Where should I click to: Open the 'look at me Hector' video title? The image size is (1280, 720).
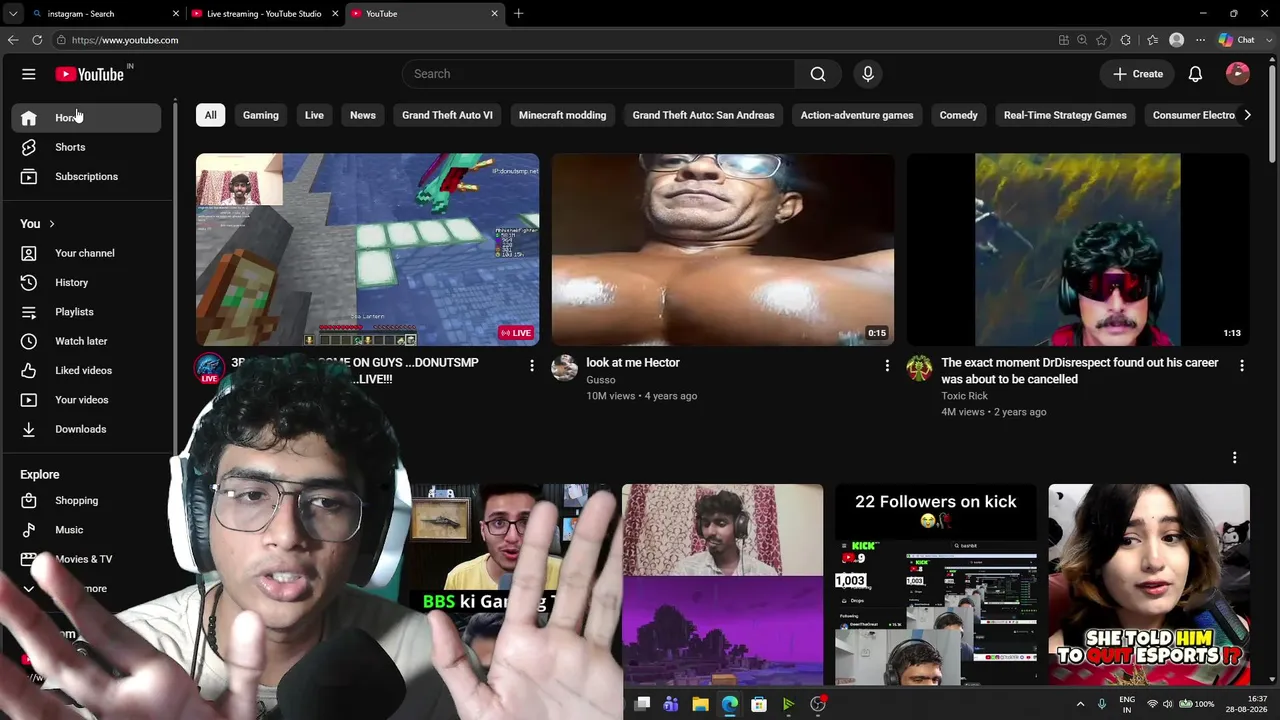633,363
